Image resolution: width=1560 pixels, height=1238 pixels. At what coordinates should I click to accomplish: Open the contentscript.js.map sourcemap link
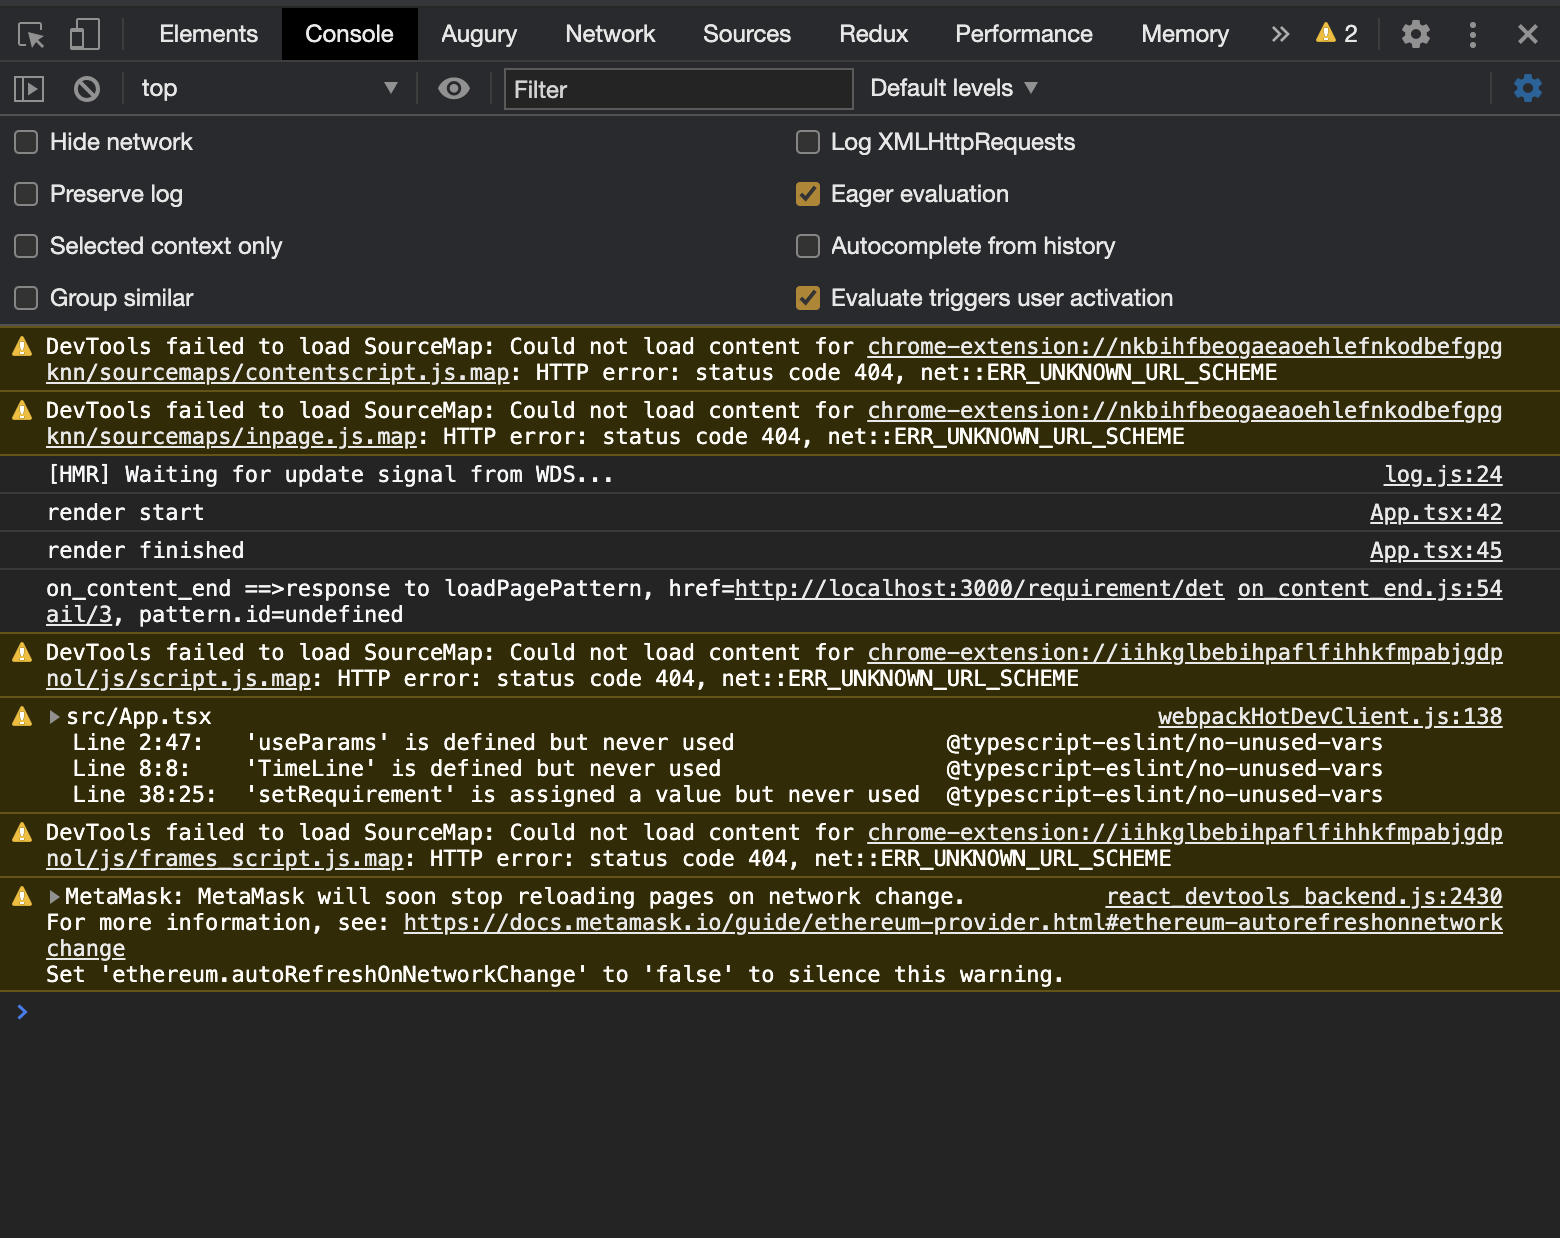point(278,373)
